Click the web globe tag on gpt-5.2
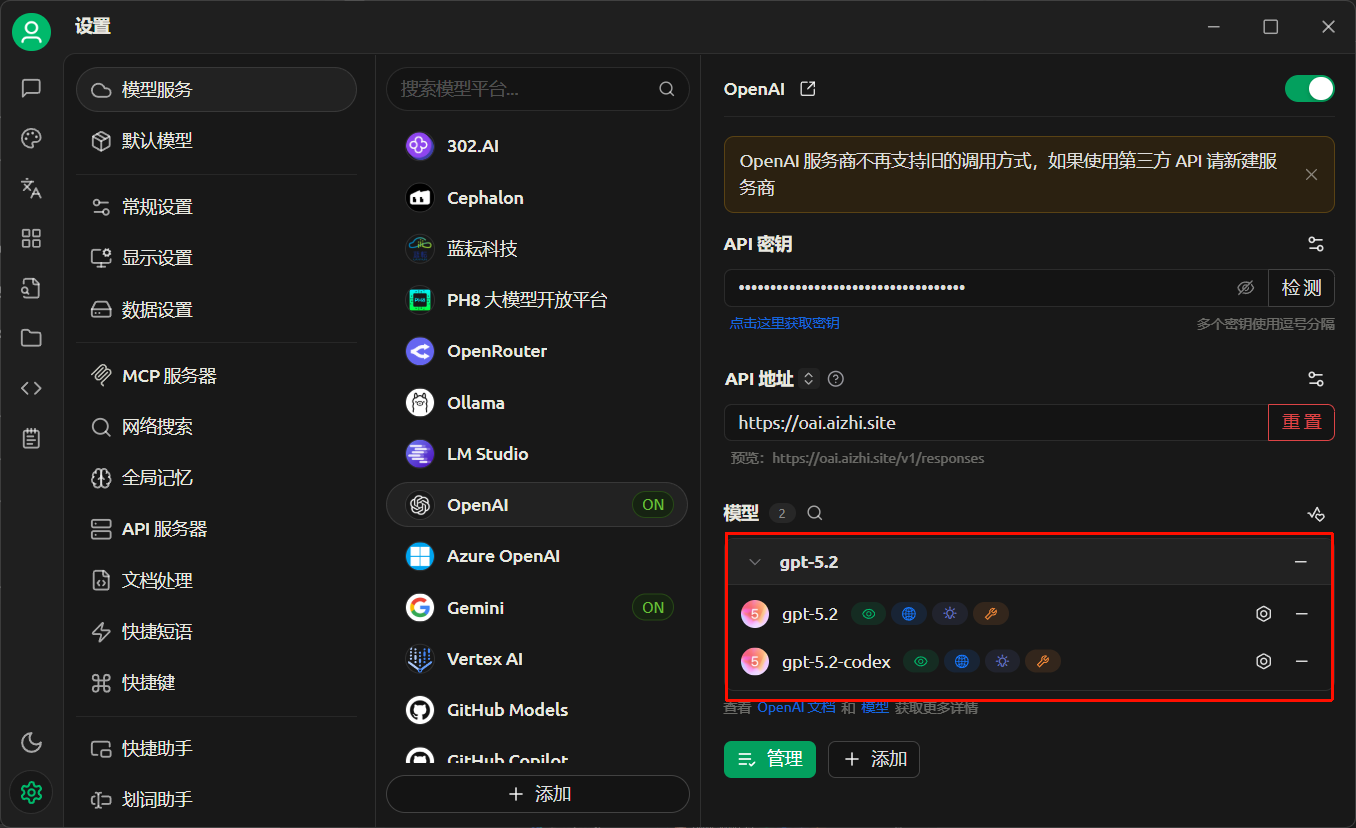Viewport: 1356px width, 828px height. (909, 614)
